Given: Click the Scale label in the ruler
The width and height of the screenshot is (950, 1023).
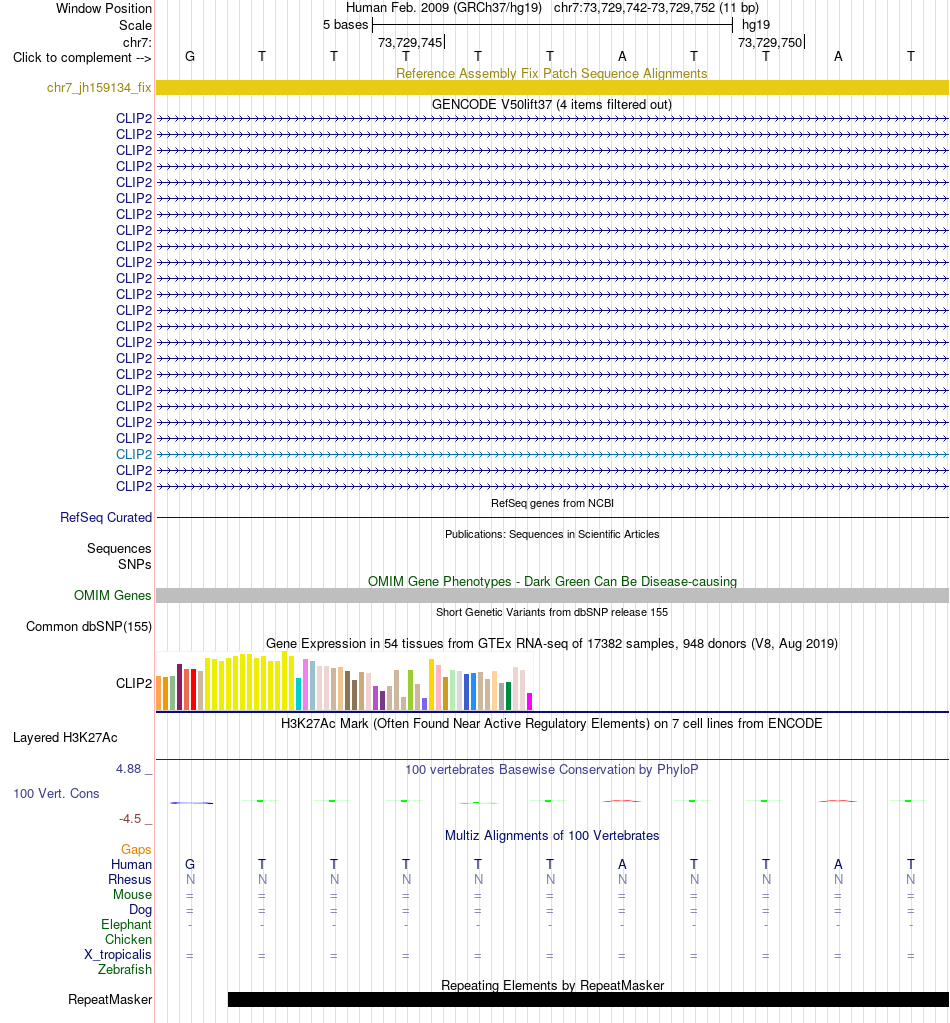Looking at the screenshot, I should point(135,25).
